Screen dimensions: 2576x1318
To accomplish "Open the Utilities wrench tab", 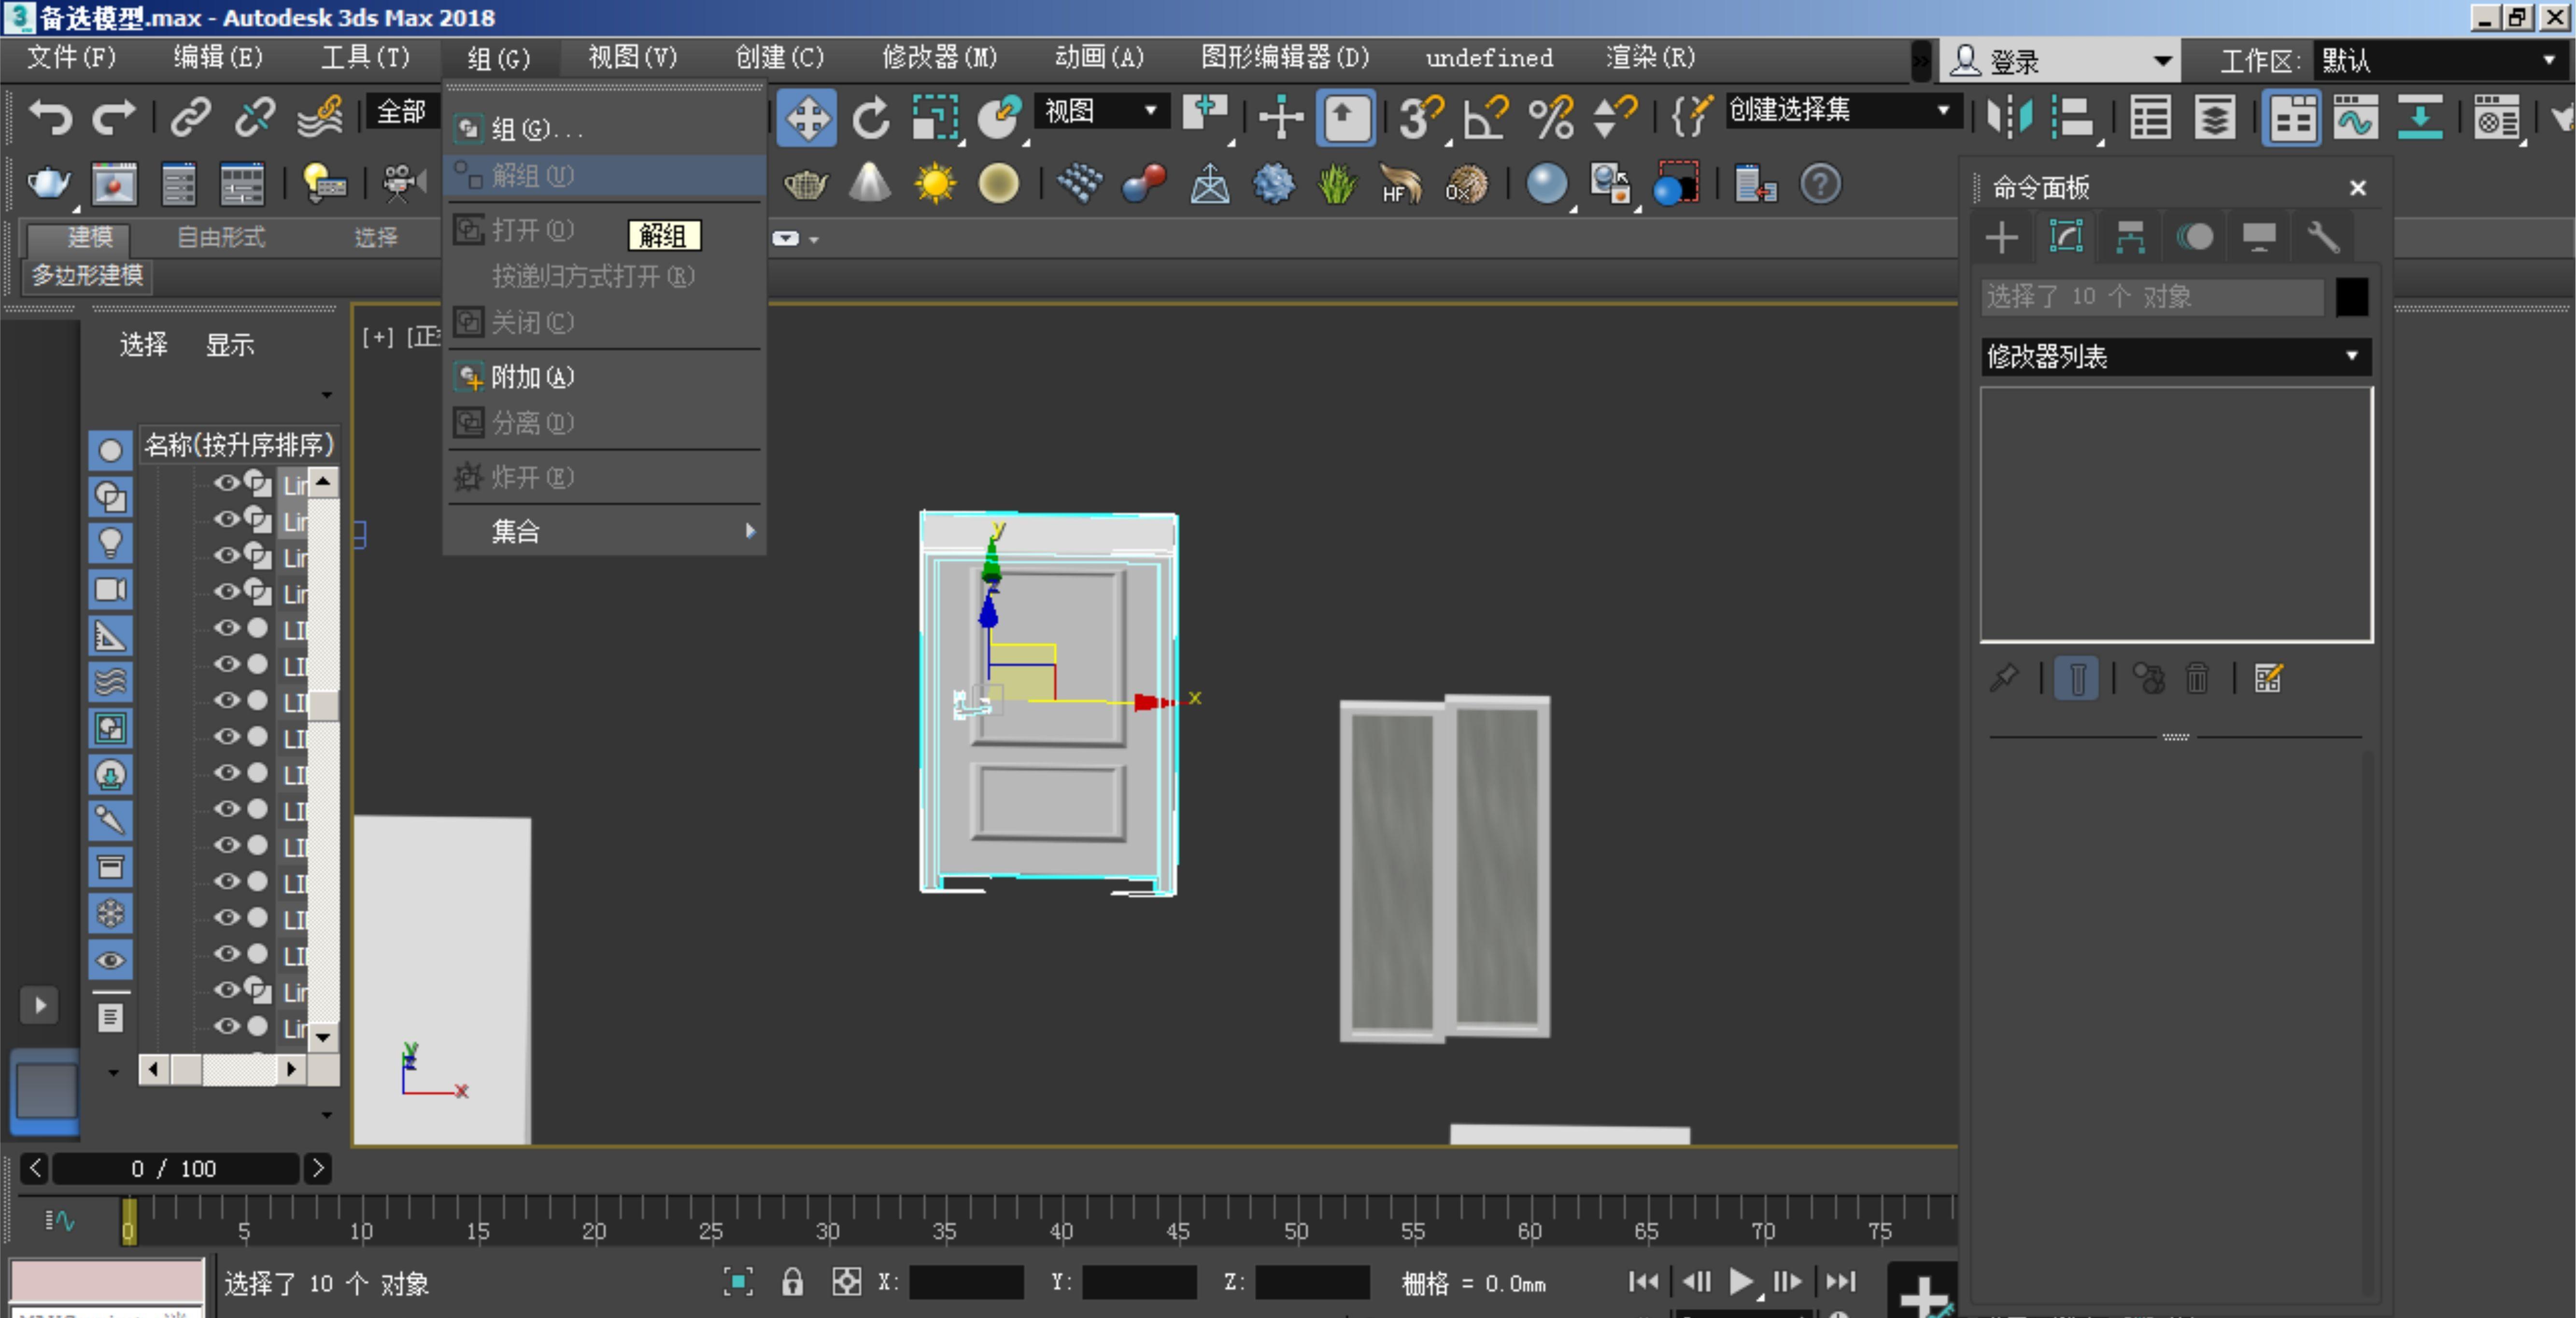I will point(2323,238).
